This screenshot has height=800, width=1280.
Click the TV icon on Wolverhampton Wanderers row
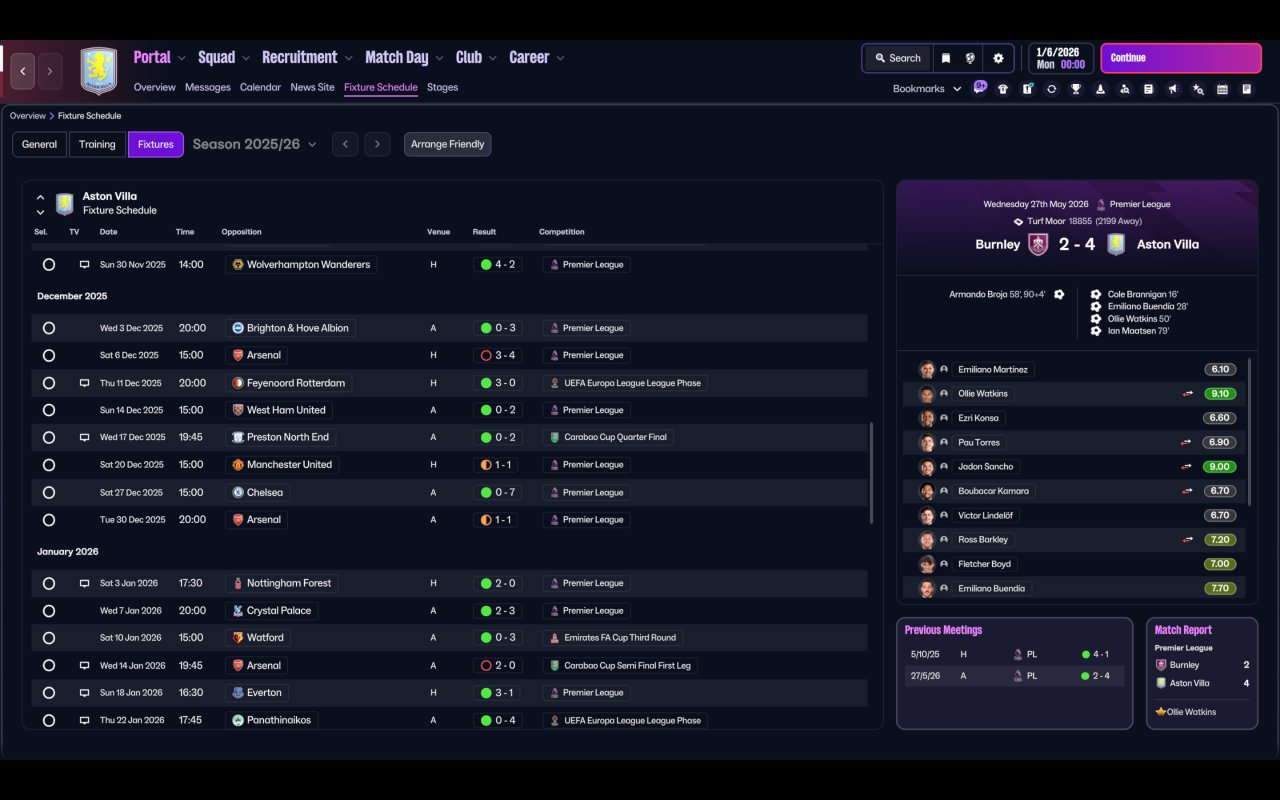point(84,265)
